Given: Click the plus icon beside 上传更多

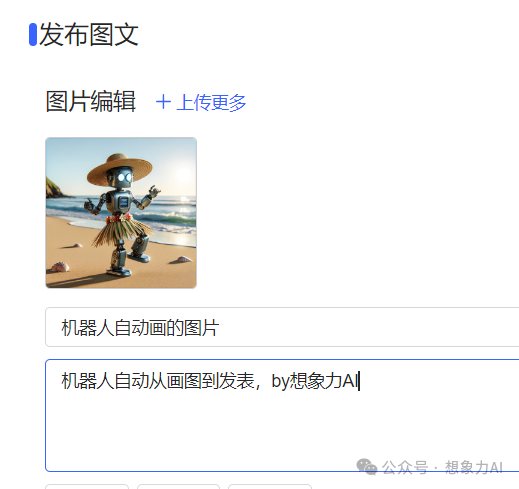Looking at the screenshot, I should click(163, 102).
